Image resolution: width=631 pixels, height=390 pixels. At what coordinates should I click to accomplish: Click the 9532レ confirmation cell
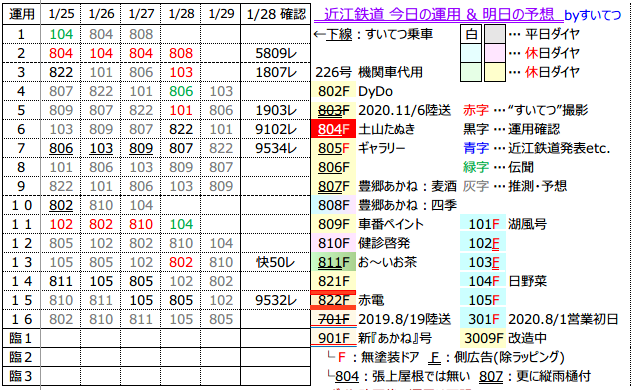pos(276,300)
